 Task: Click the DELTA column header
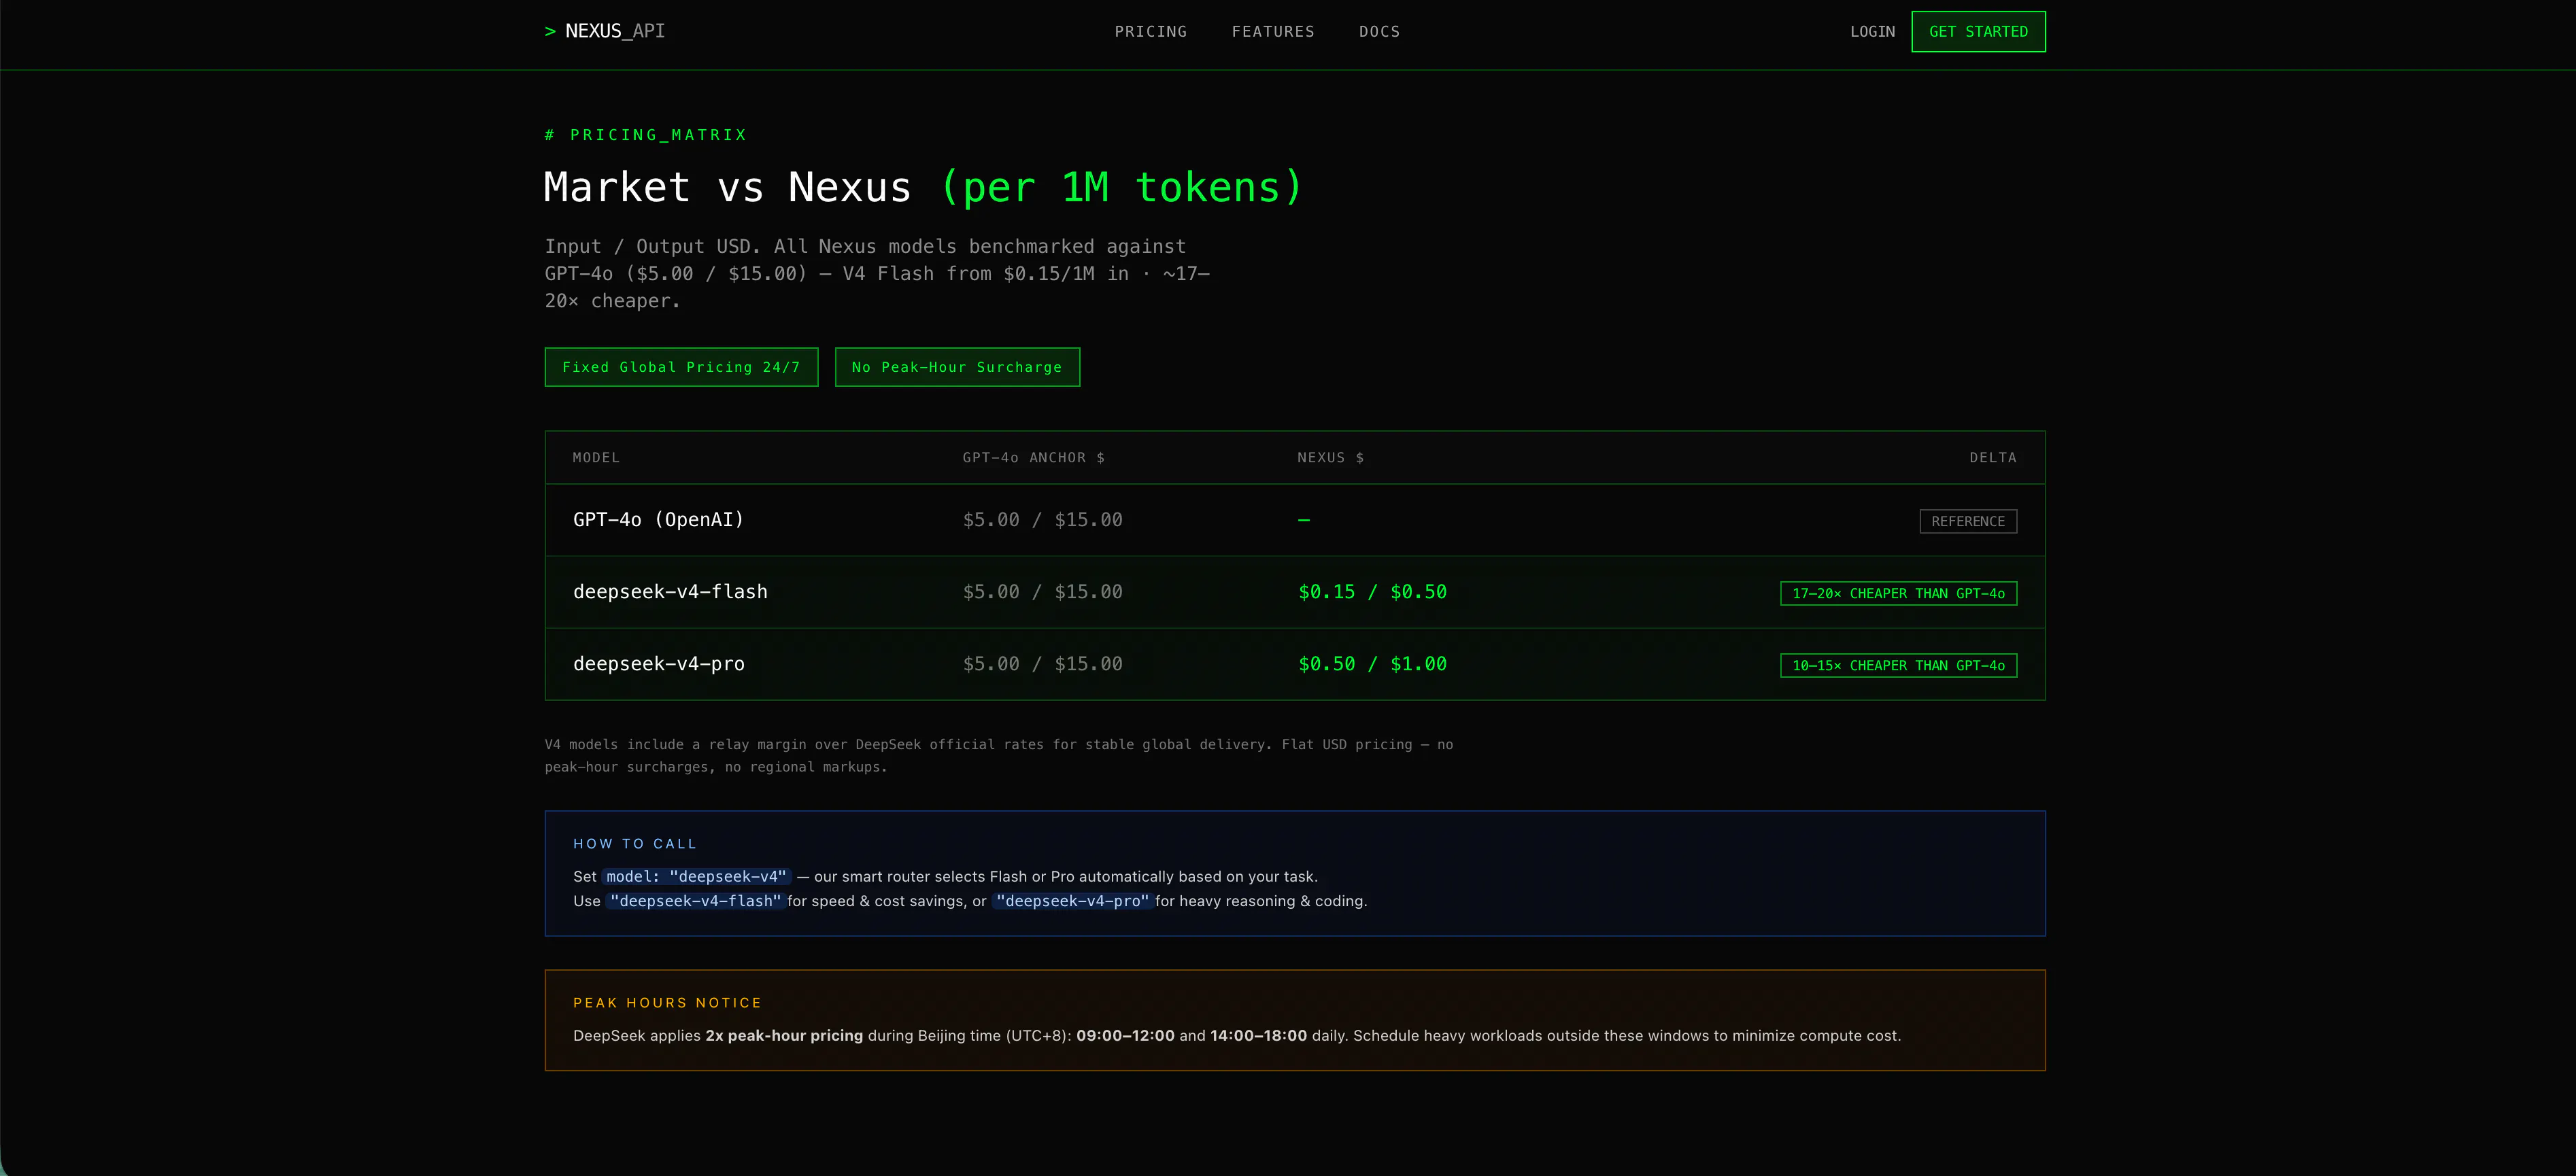1992,458
